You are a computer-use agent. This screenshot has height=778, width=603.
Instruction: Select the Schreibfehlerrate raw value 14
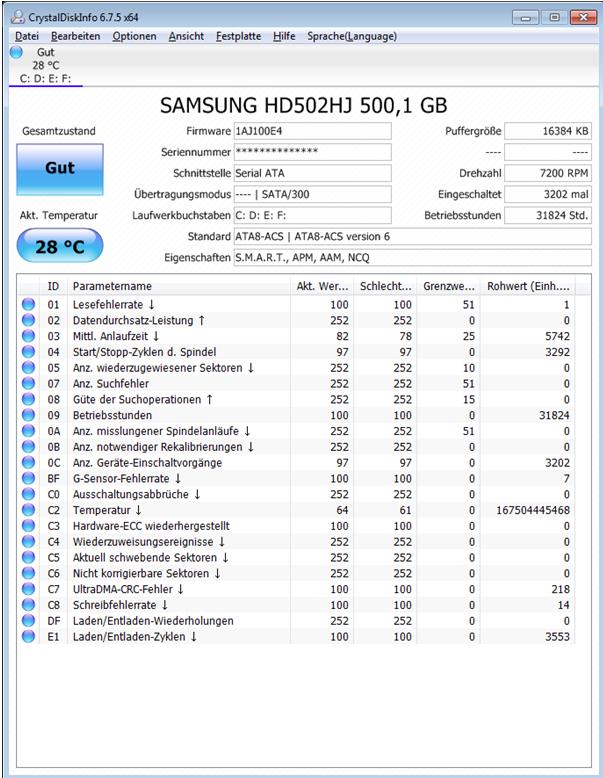(x=563, y=605)
